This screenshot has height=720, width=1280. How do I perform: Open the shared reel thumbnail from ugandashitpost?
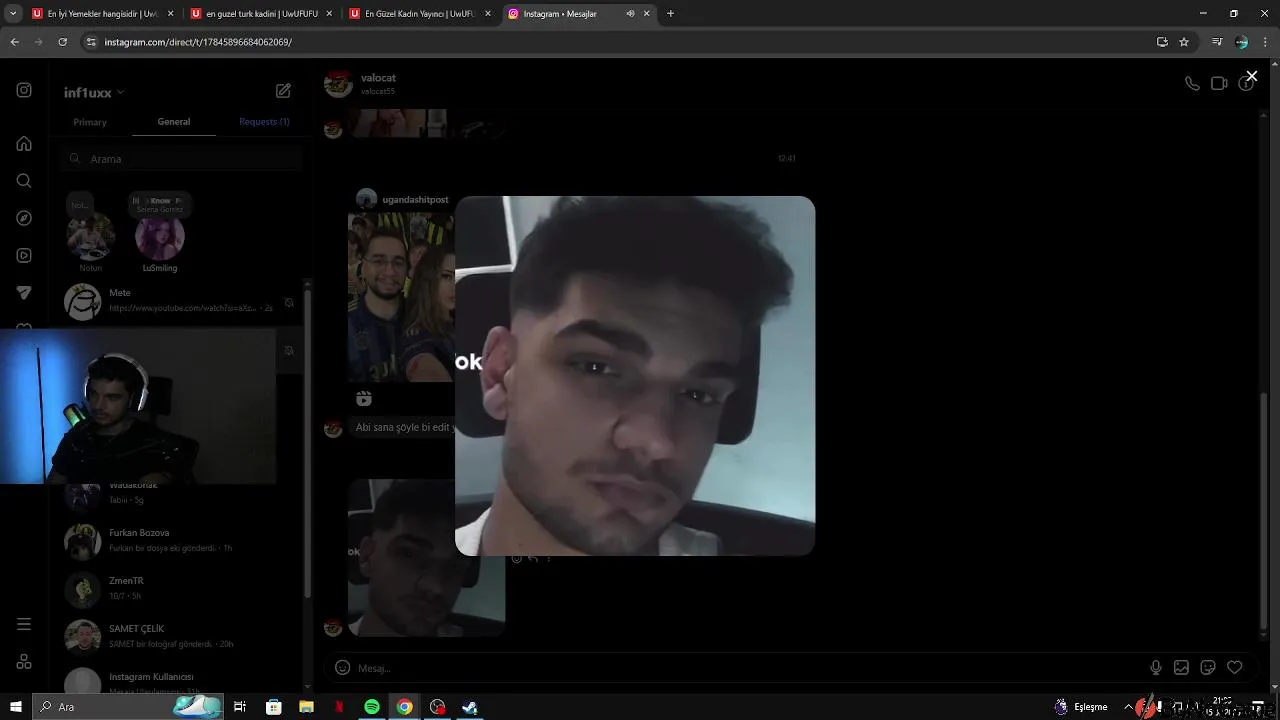[401, 297]
